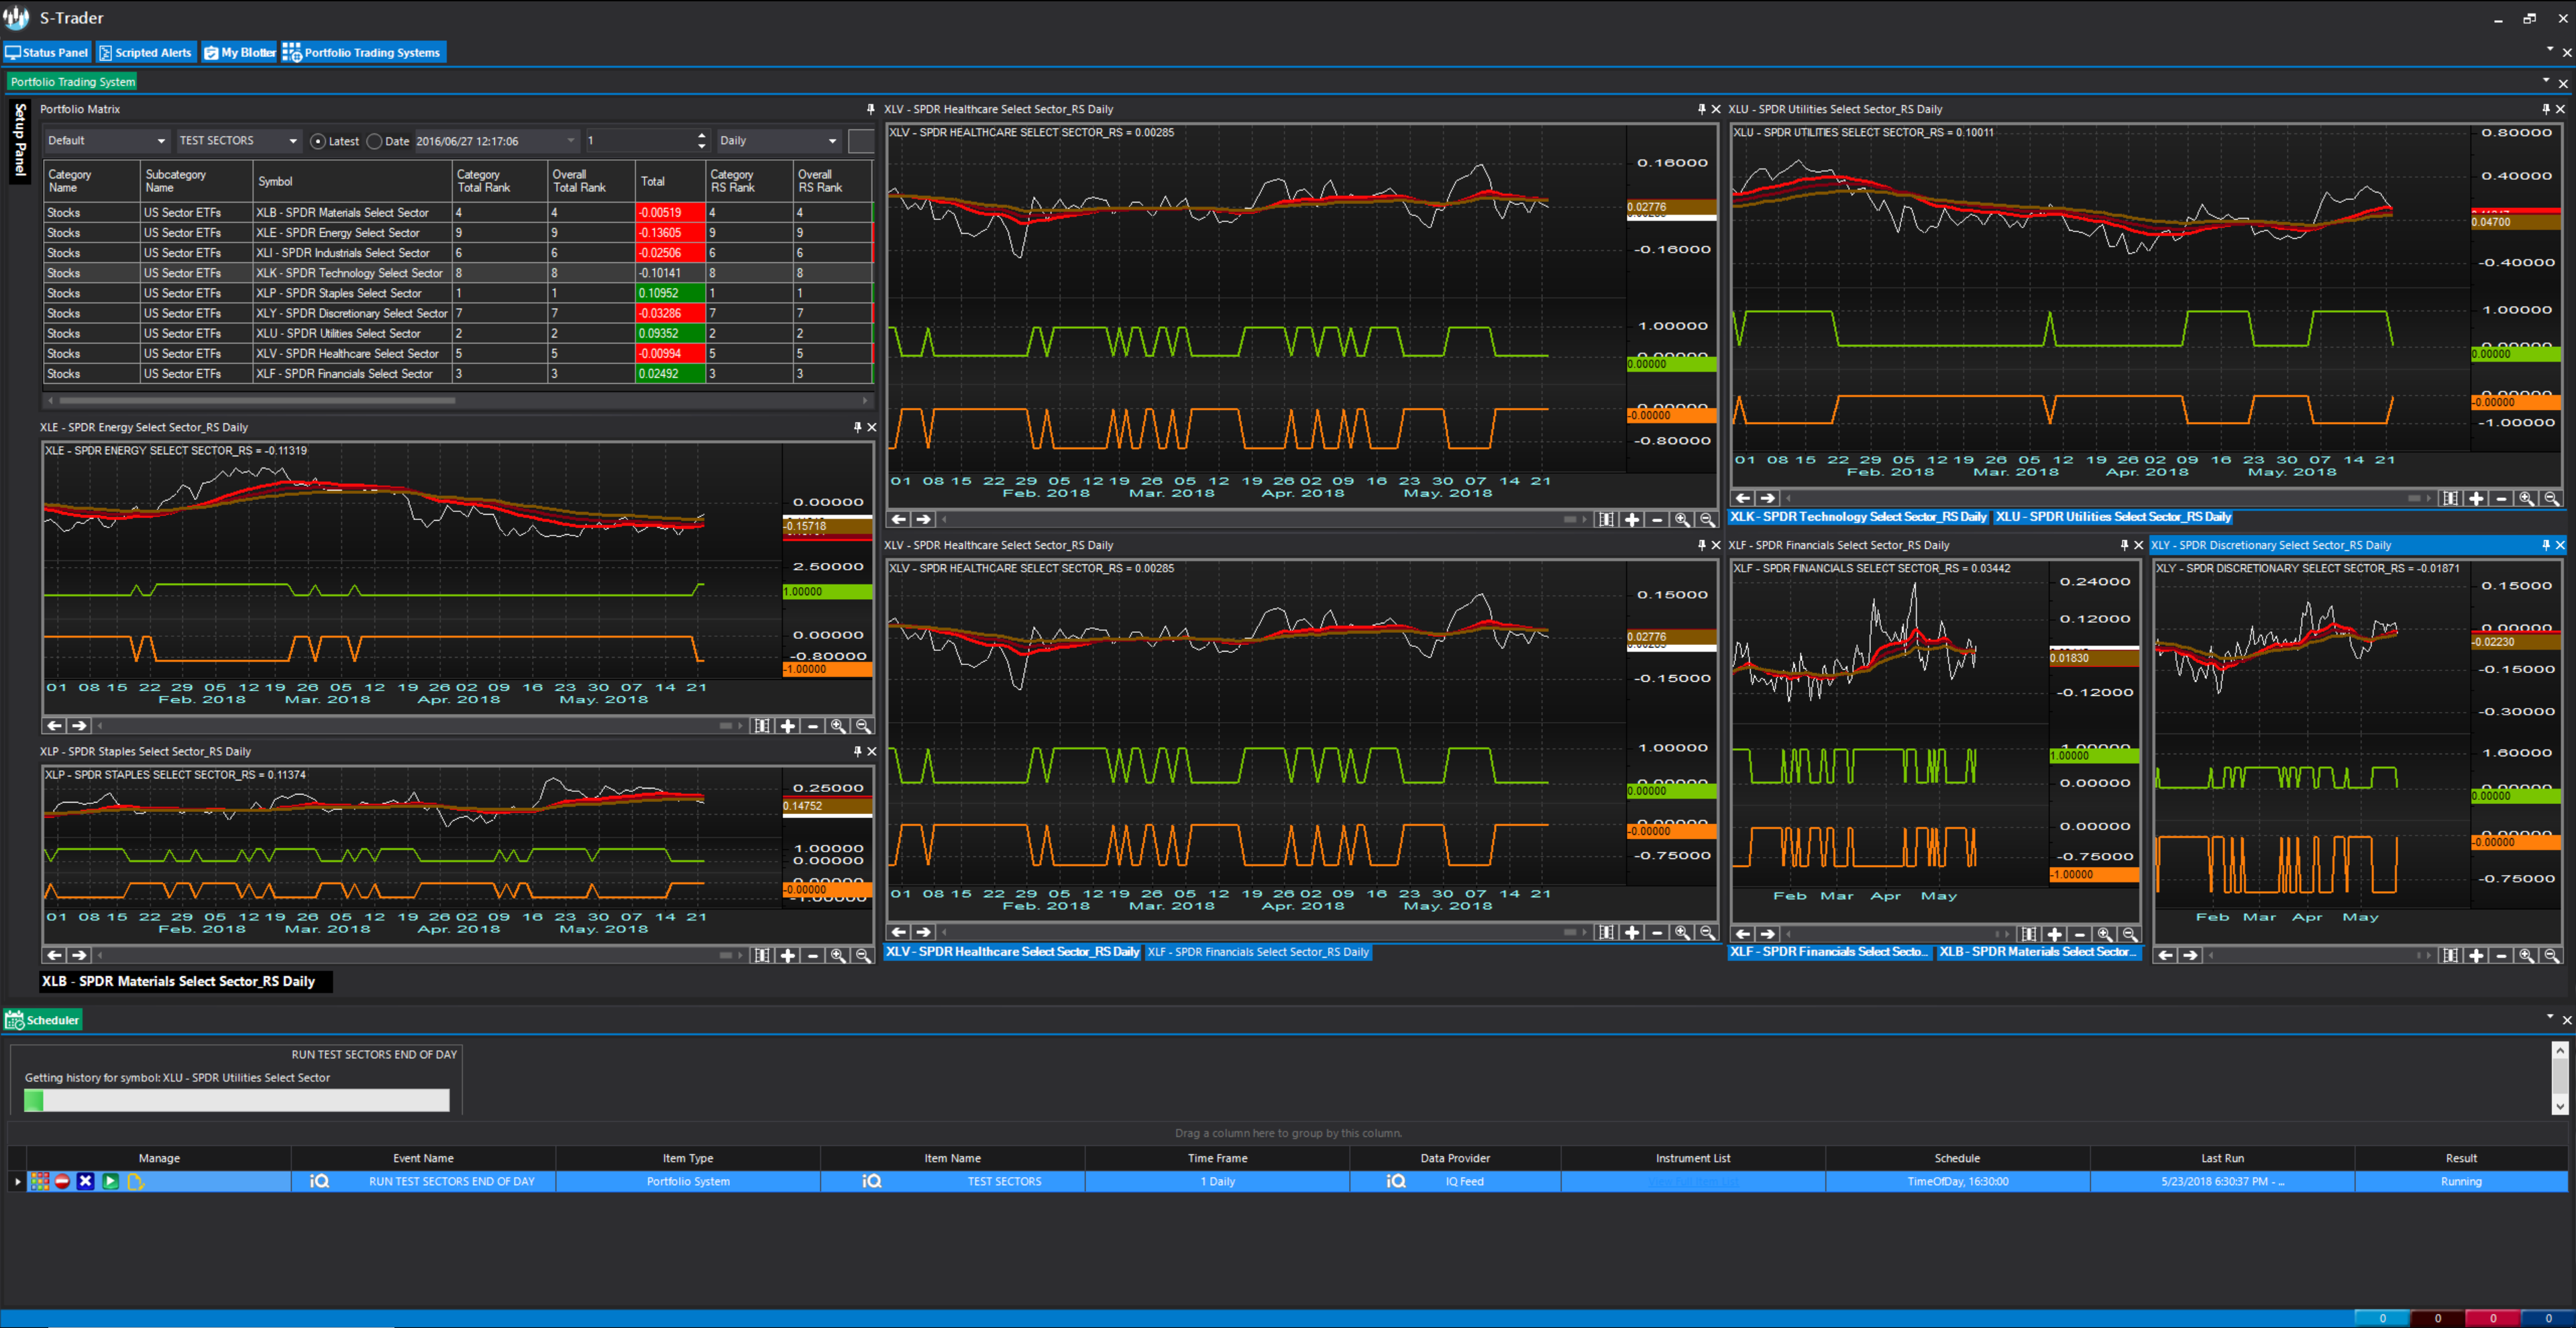The image size is (2576, 1328).
Task: Select XLK Technology Select Sector row
Action: pos(458,273)
